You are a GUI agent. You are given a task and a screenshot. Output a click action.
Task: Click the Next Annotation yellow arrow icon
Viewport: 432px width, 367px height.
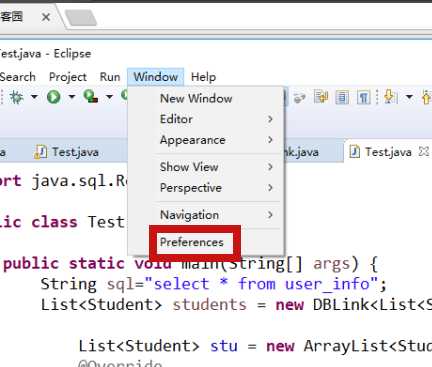point(390,97)
